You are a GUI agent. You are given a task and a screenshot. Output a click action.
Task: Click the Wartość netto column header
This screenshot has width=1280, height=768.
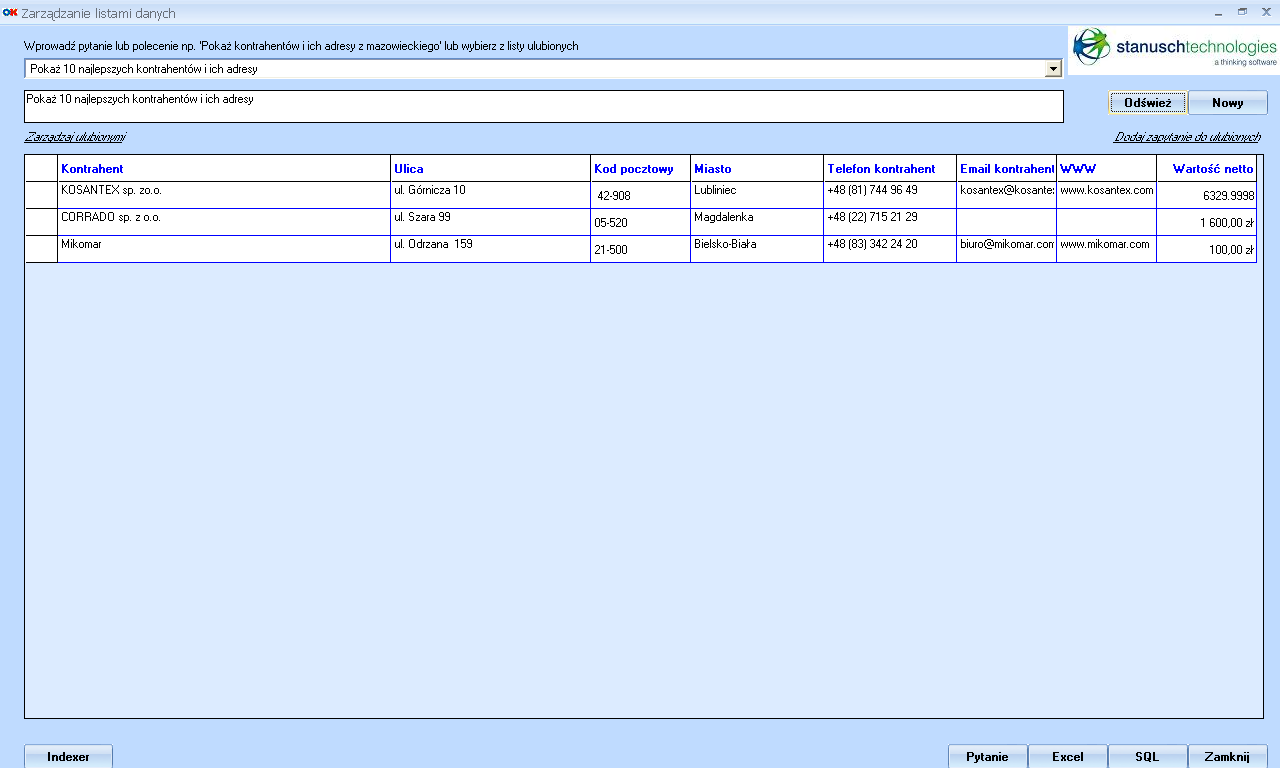pyautogui.click(x=1207, y=168)
